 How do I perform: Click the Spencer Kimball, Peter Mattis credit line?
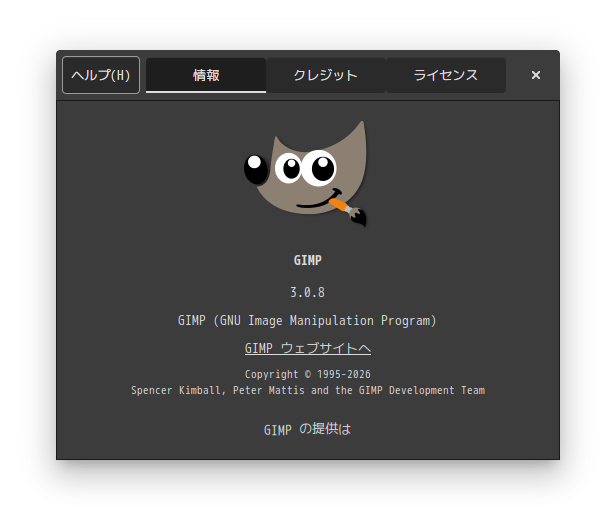click(x=308, y=390)
